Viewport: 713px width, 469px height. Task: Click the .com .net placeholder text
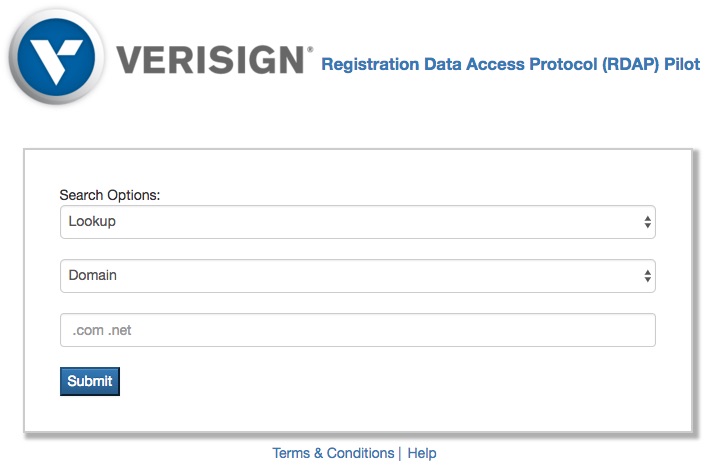pyautogui.click(x=102, y=330)
